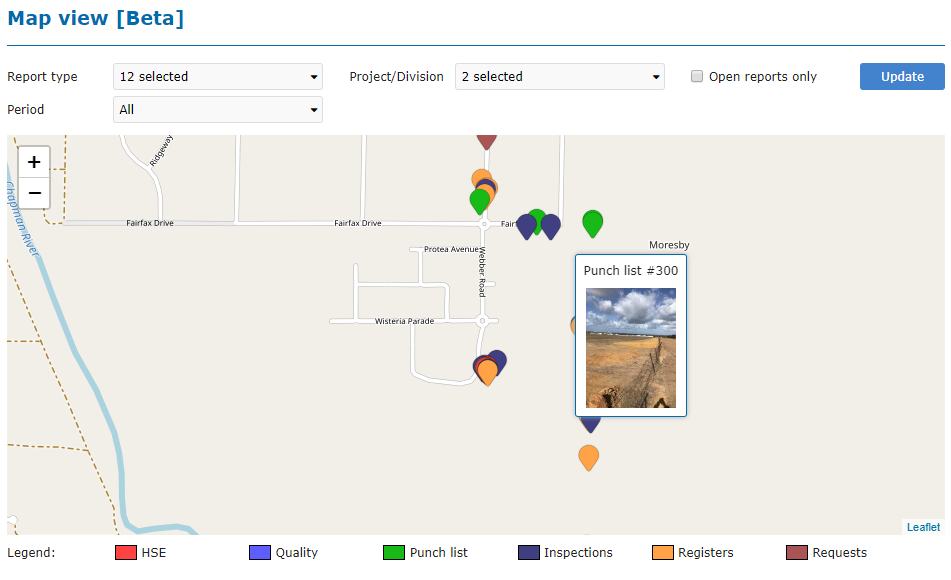This screenshot has width=951, height=580.
Task: Click the red HSE legend swatch
Action: tap(126, 553)
